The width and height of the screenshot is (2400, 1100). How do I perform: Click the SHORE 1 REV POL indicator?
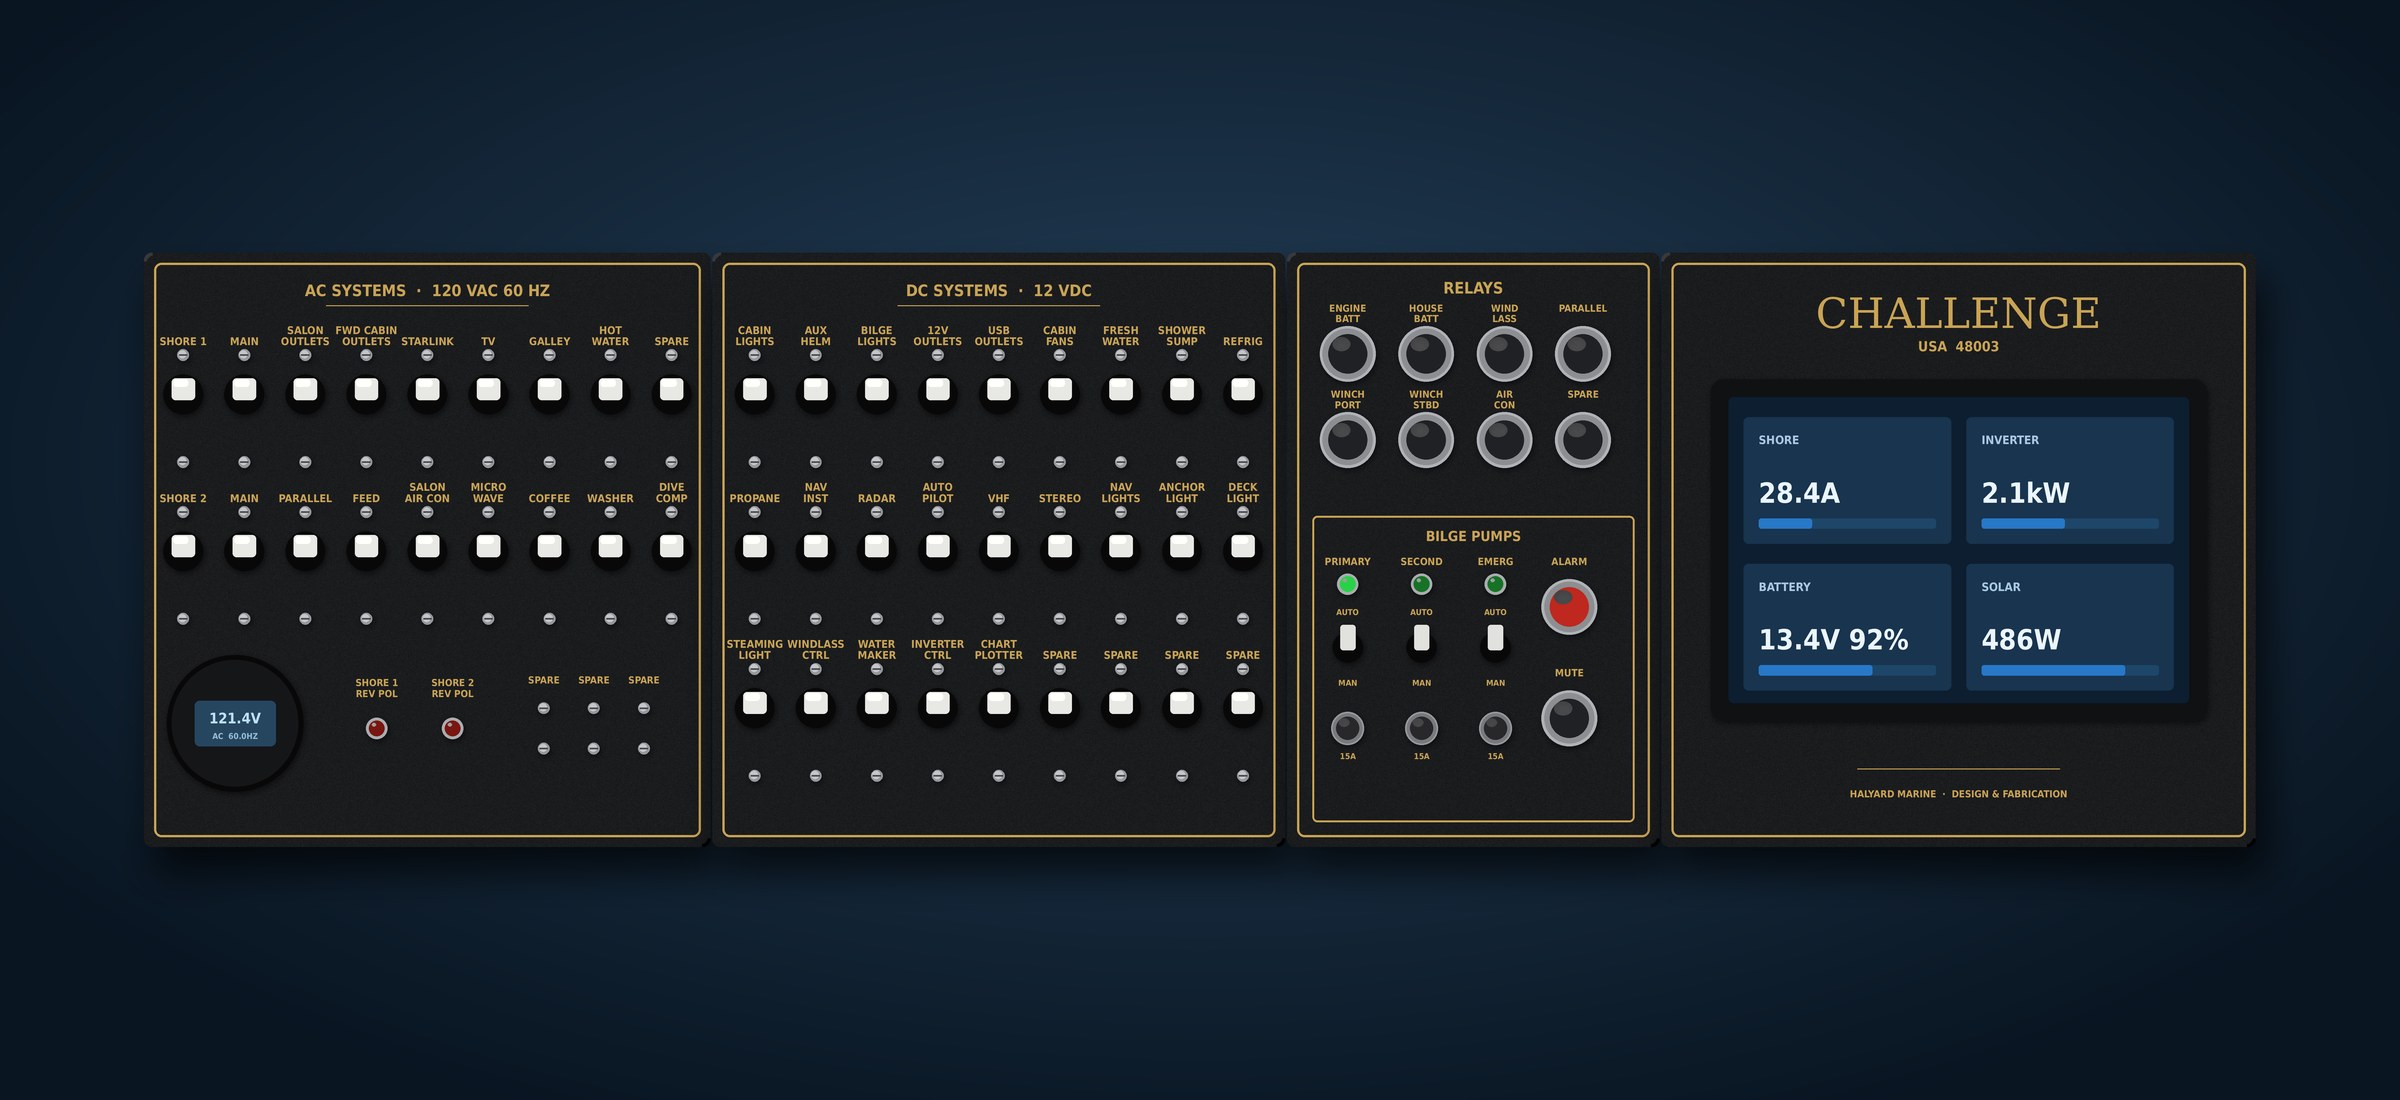point(376,729)
